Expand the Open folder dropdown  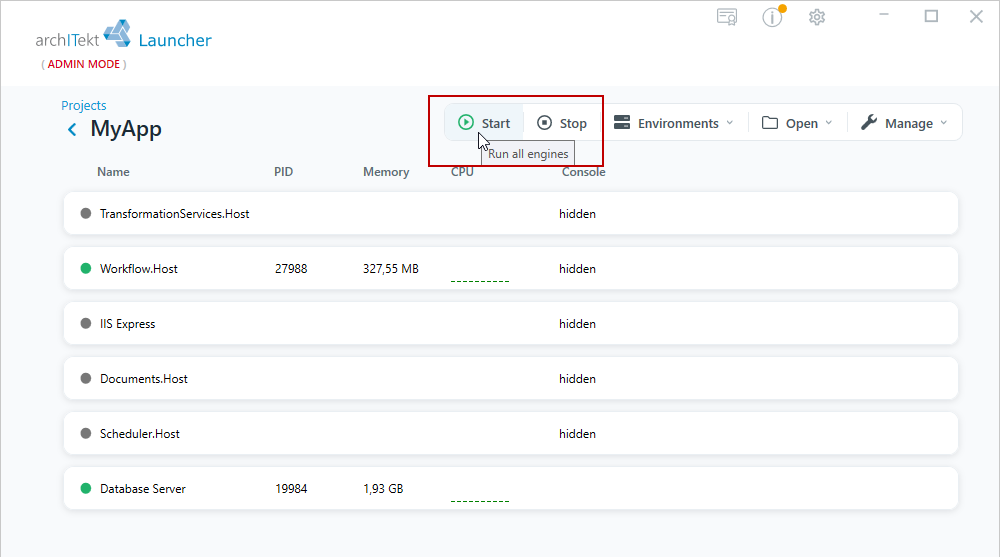797,123
